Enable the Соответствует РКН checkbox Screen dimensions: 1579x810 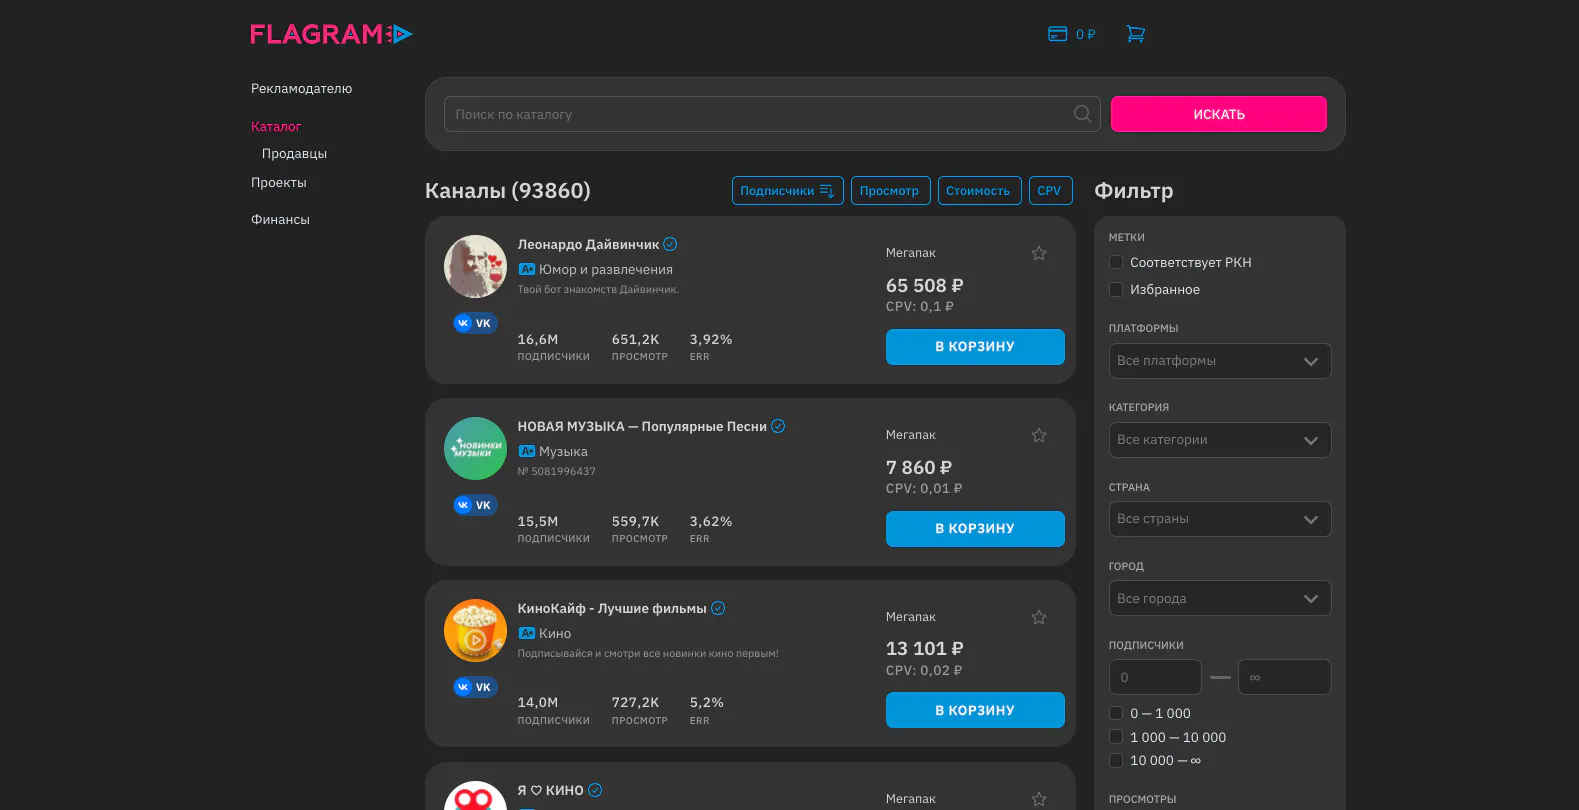tap(1116, 262)
